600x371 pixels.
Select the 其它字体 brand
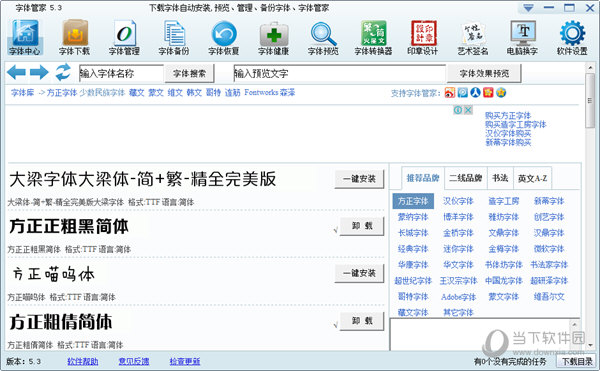click(458, 312)
